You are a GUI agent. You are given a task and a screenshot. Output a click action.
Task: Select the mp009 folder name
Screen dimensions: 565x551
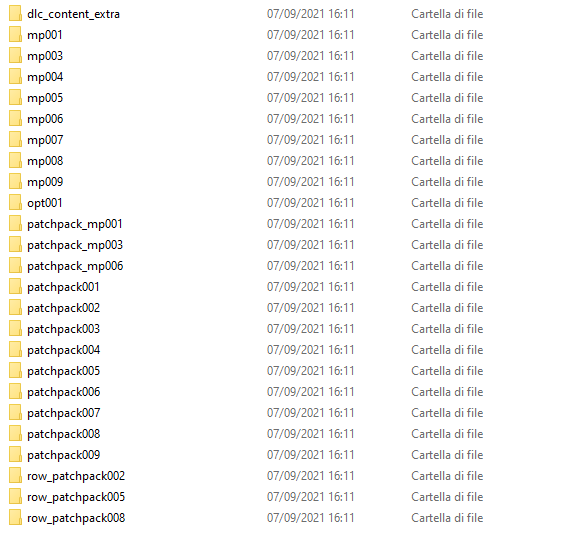click(x=45, y=182)
